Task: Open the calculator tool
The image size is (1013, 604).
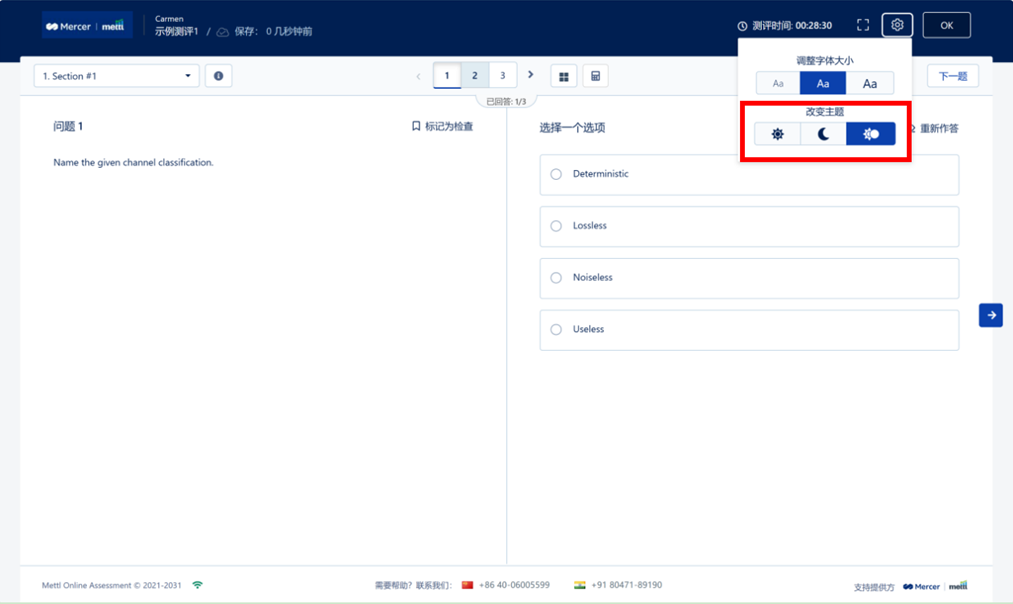Action: tap(595, 76)
